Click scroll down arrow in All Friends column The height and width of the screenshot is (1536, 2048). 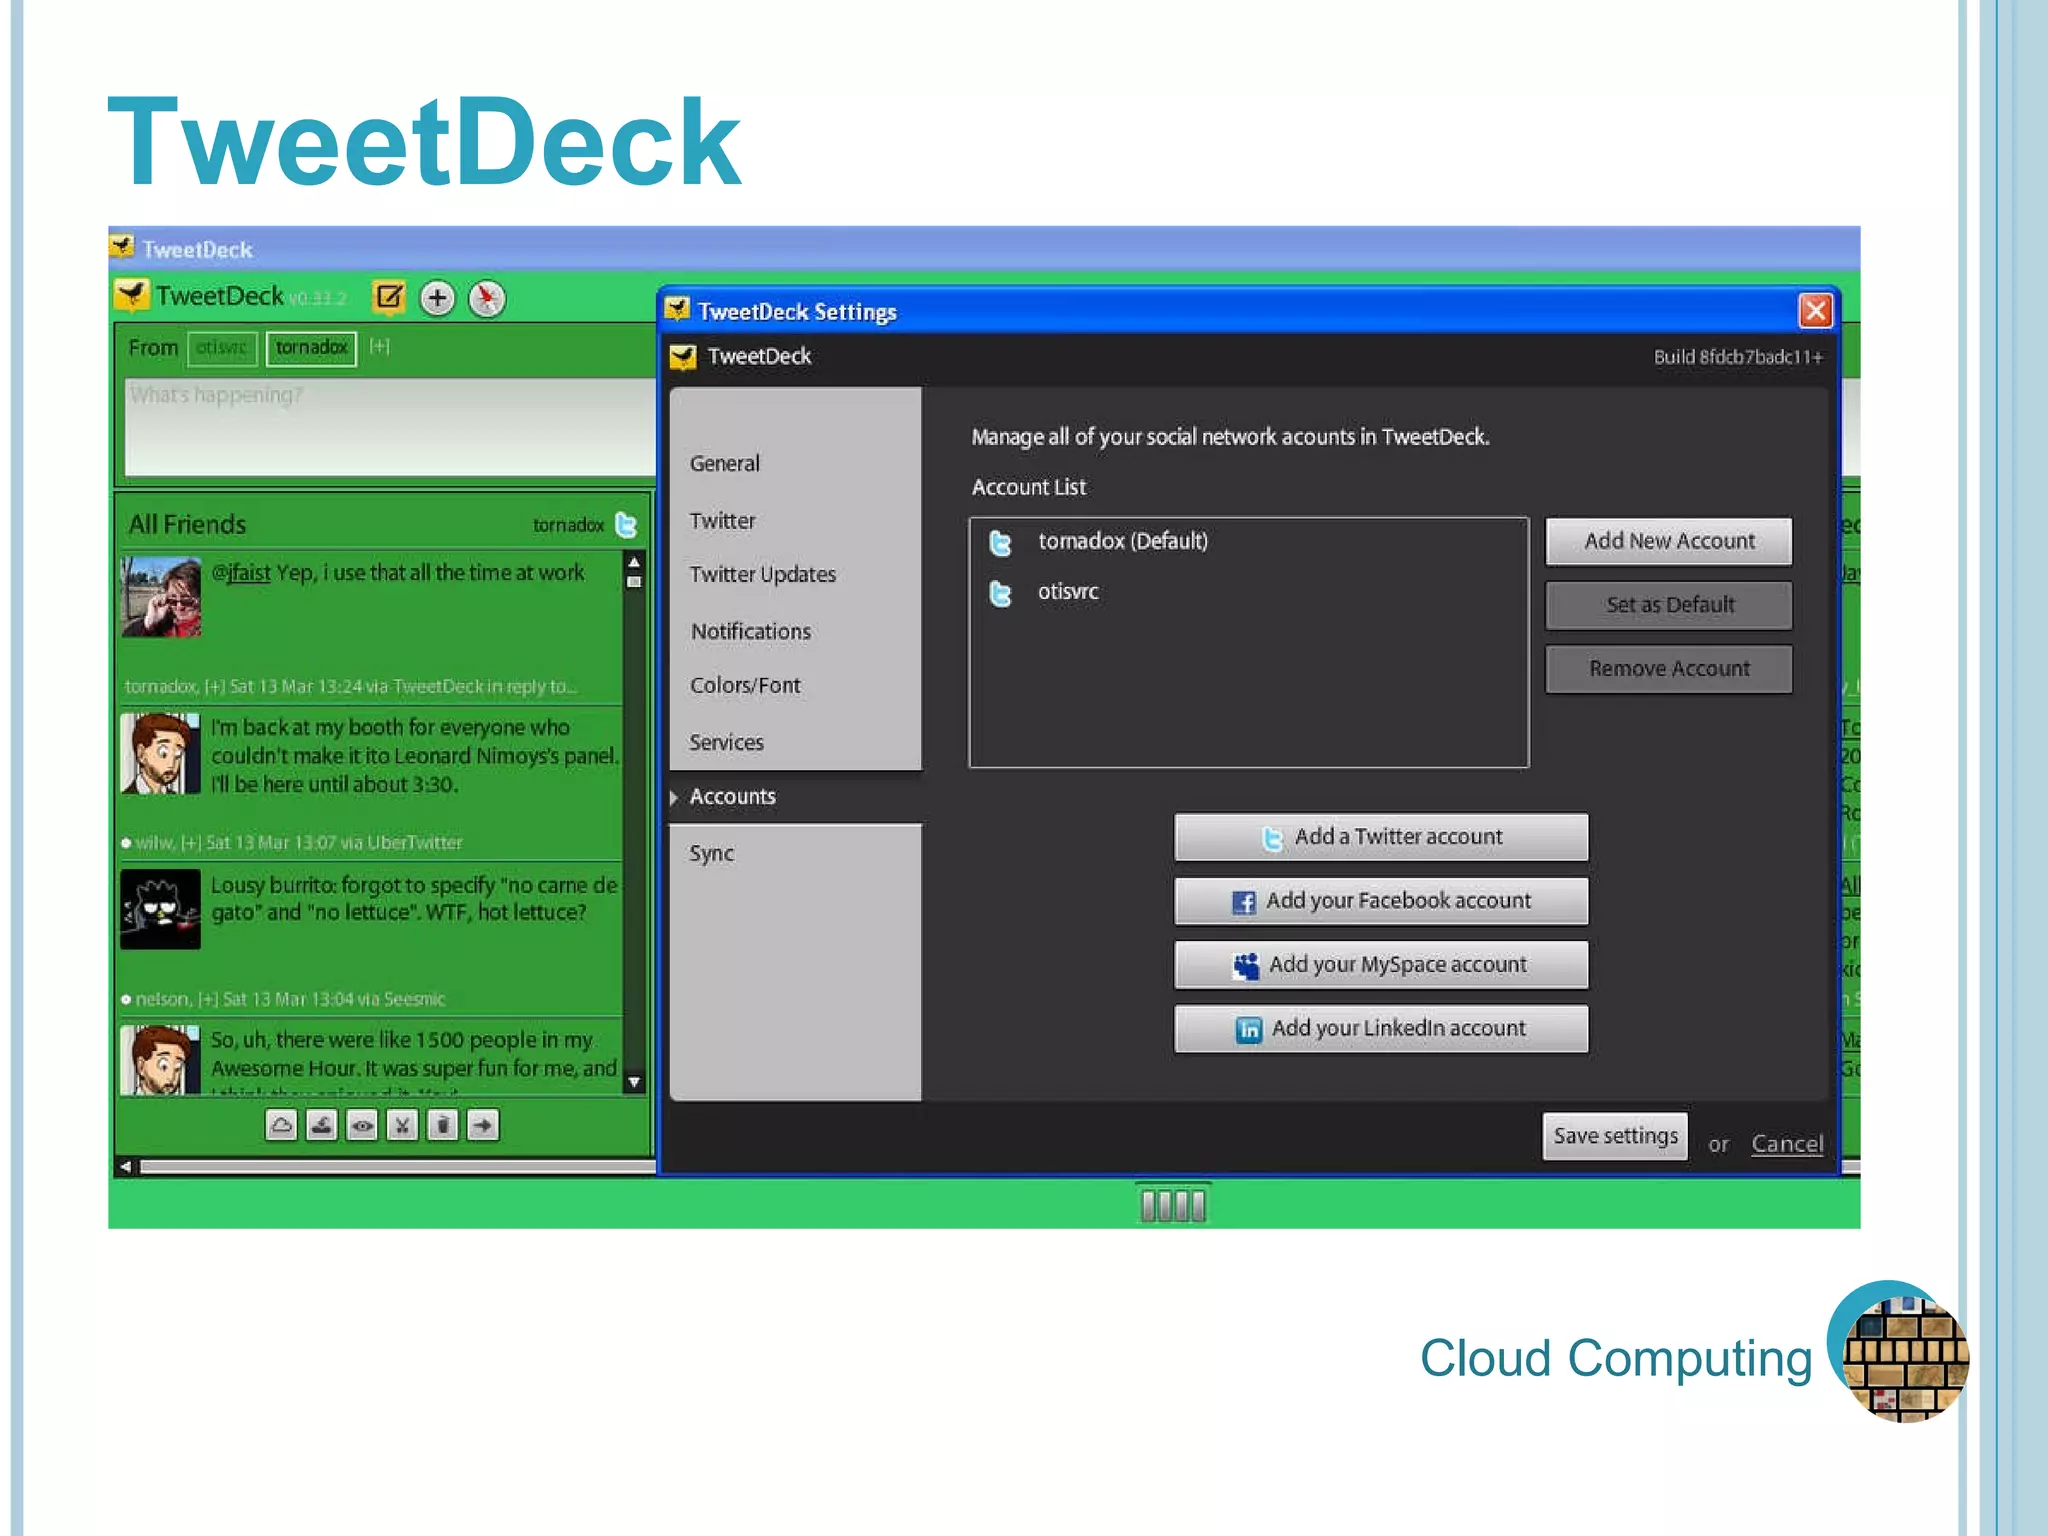634,1083
